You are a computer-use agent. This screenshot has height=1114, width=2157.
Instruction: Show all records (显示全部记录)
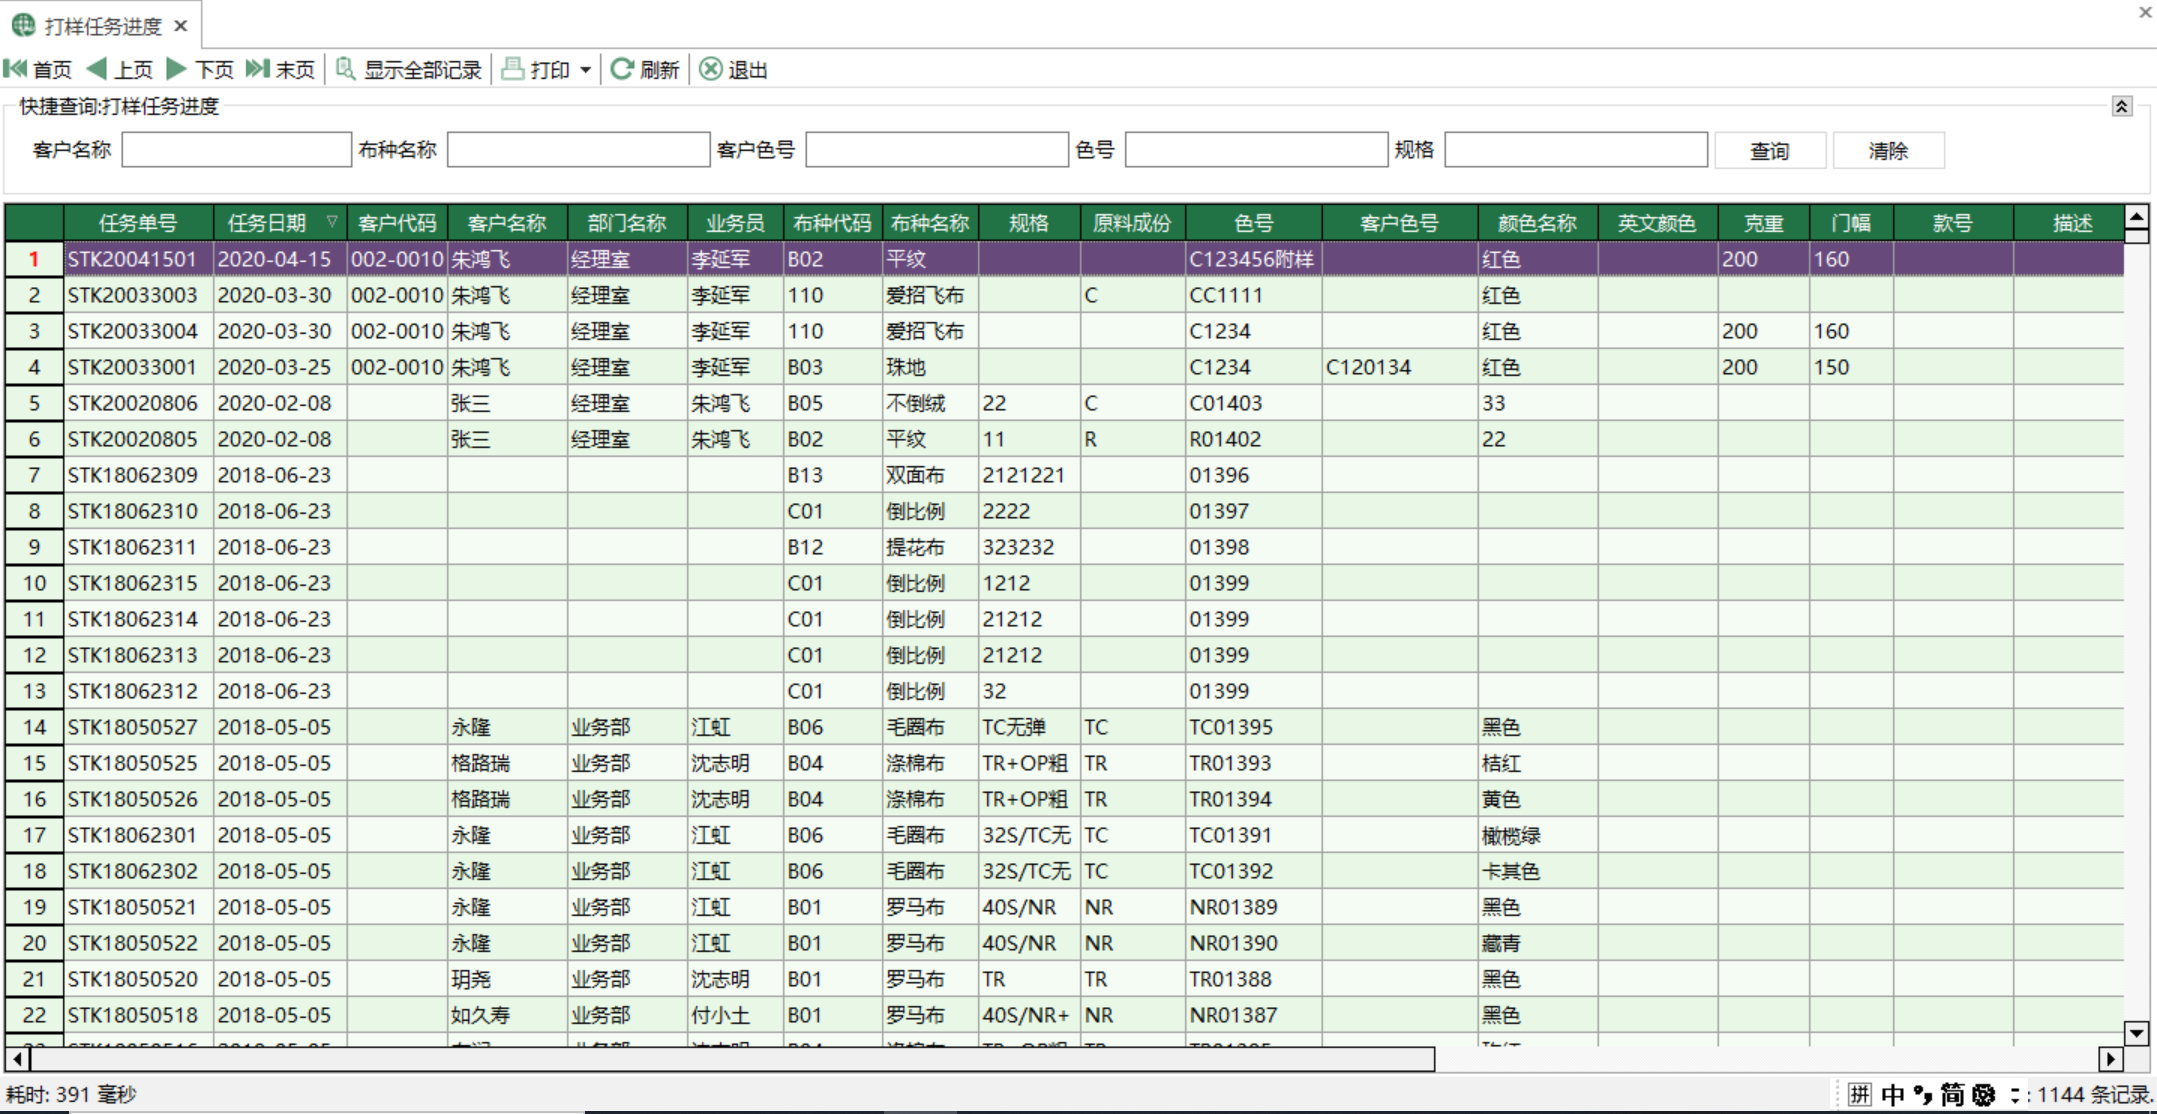(x=409, y=69)
